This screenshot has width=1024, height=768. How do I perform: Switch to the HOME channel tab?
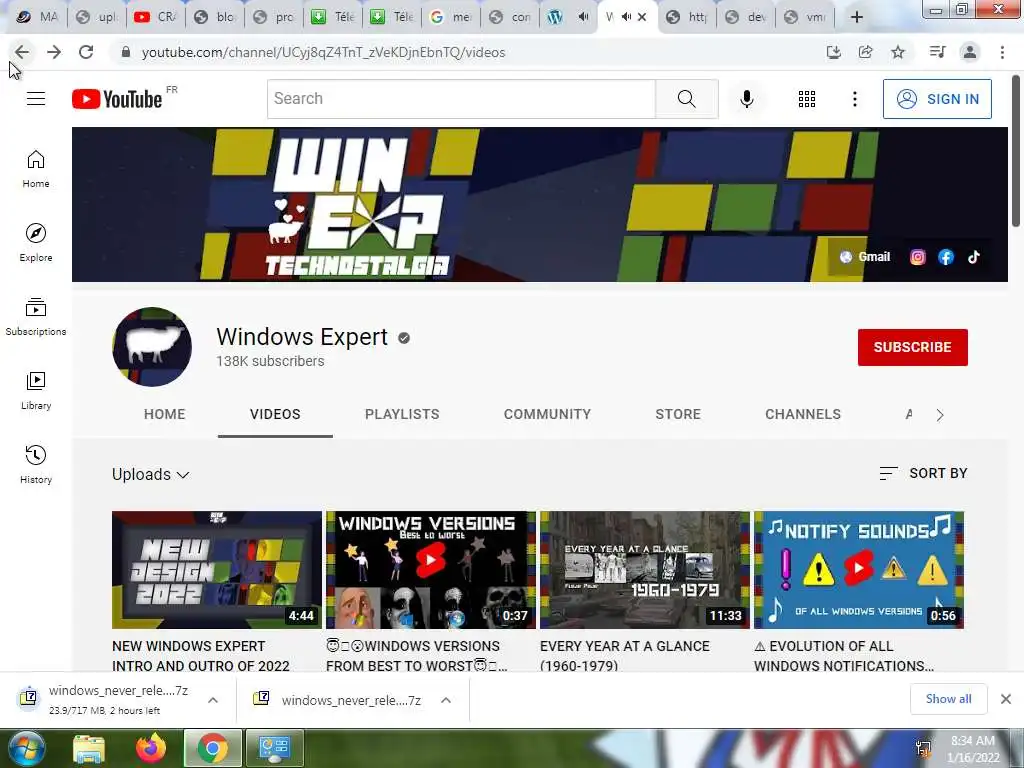click(x=165, y=414)
